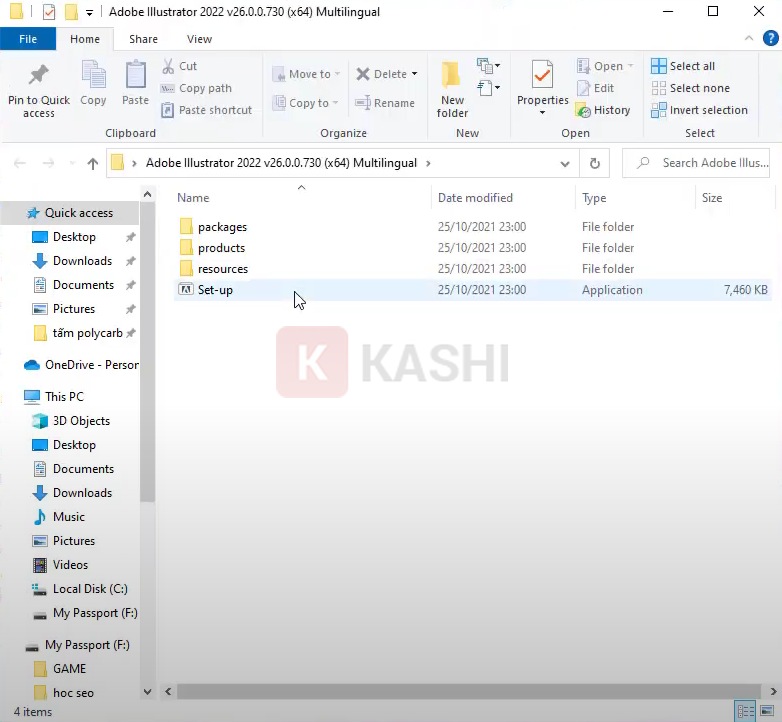Sort by the Type column header
The height and width of the screenshot is (722, 782).
click(x=594, y=198)
